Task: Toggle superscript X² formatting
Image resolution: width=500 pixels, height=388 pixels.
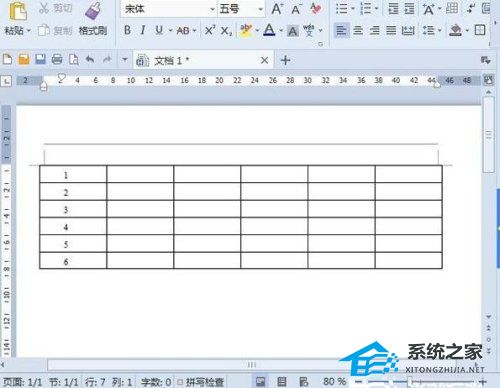Action: tap(210, 31)
